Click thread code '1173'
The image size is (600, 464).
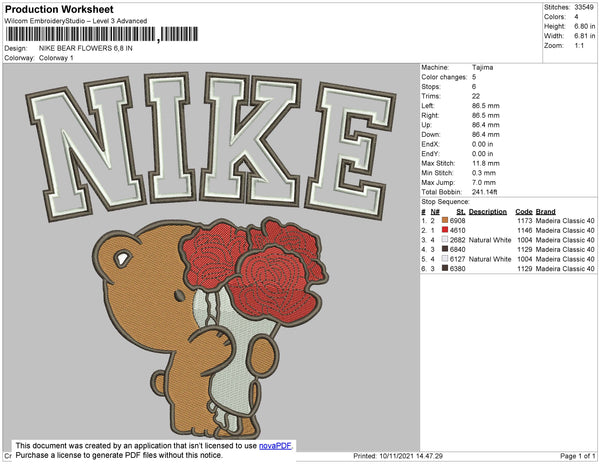pyautogui.click(x=525, y=221)
